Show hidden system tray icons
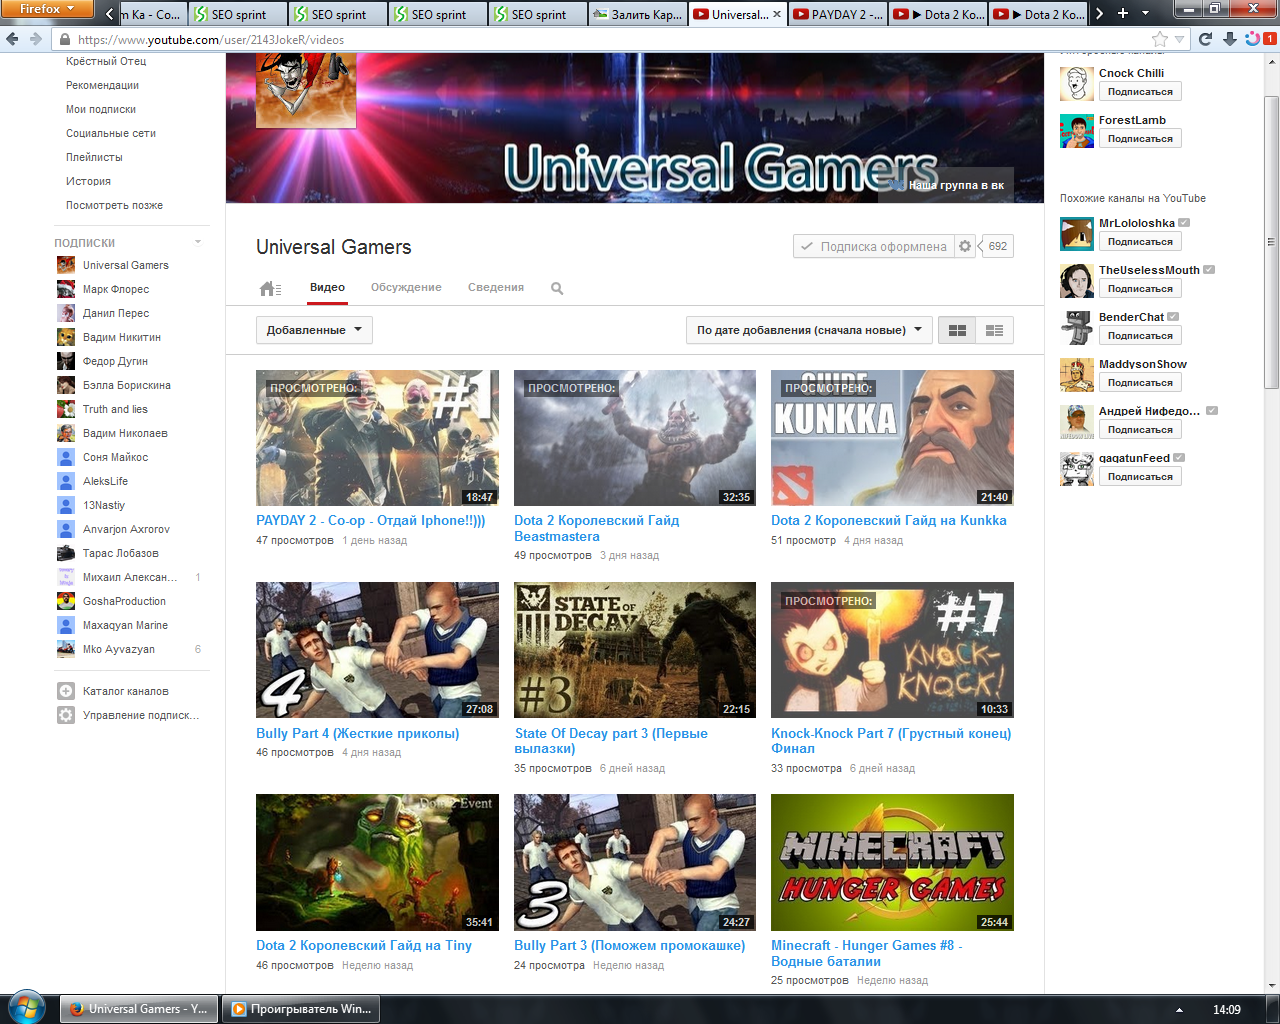The width and height of the screenshot is (1280, 1024). click(1179, 1009)
